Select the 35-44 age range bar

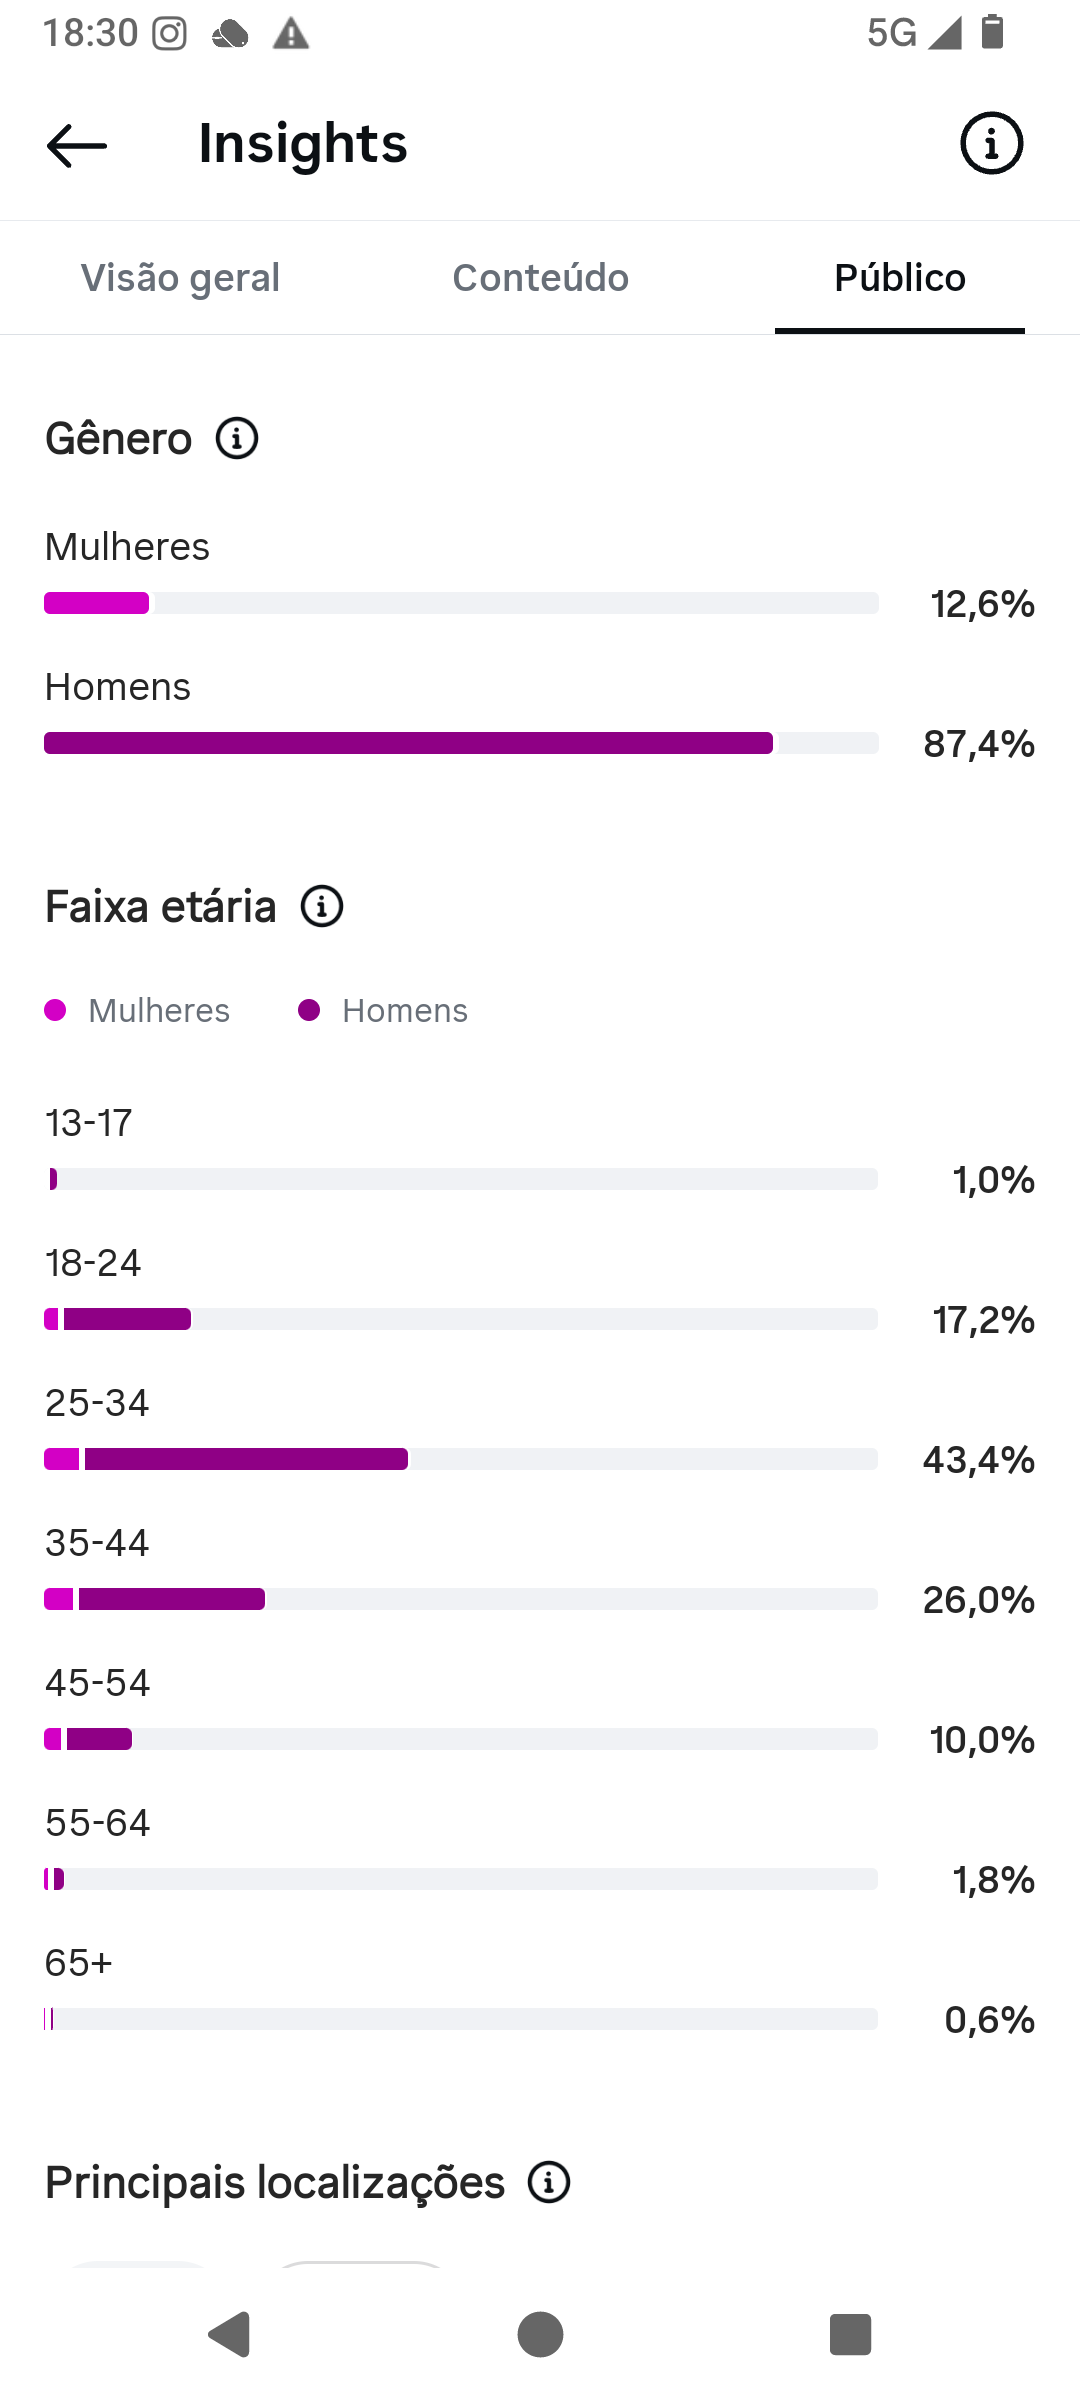point(461,1599)
